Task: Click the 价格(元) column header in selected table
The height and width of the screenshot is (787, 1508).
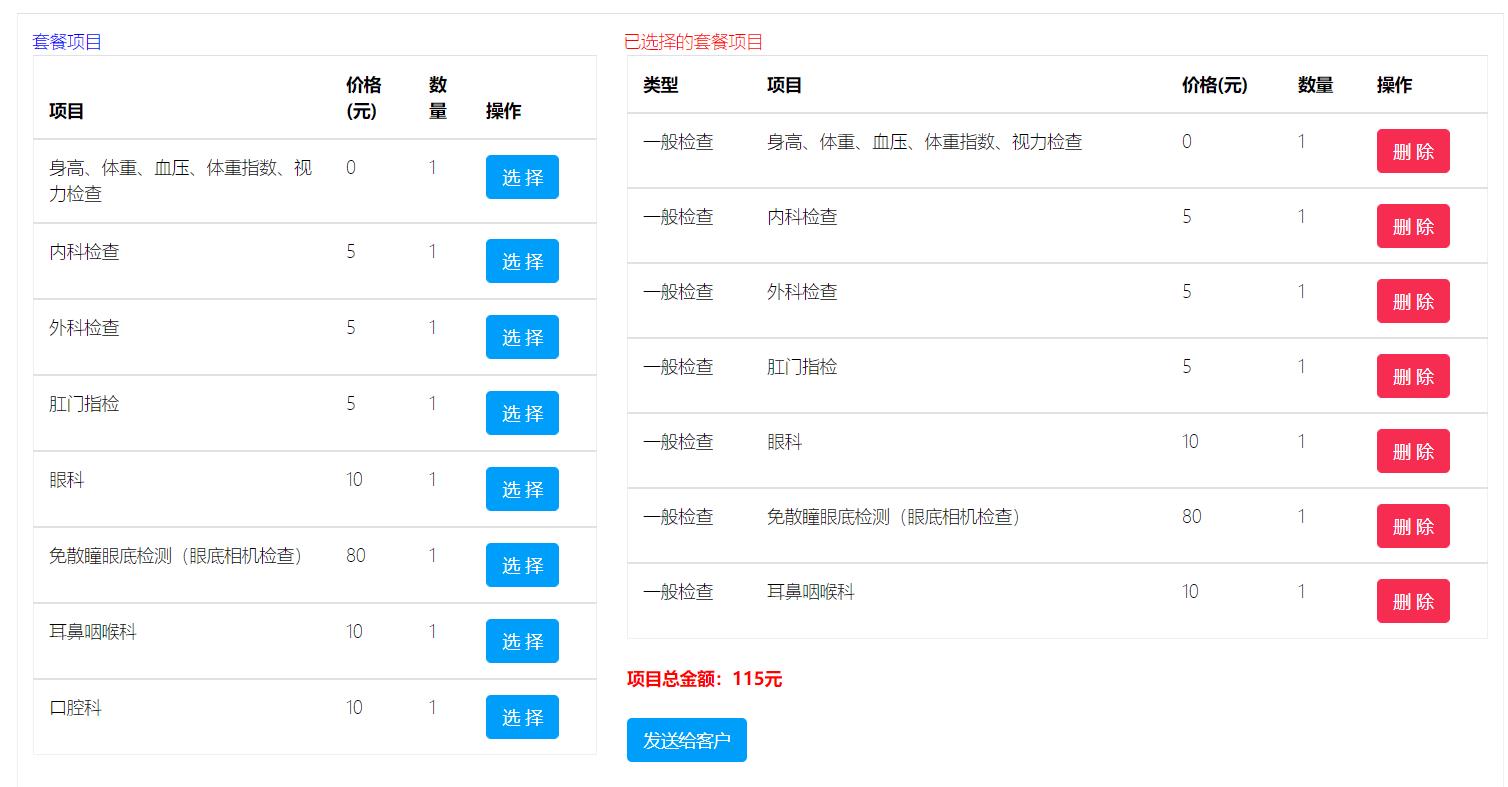Action: point(1214,86)
